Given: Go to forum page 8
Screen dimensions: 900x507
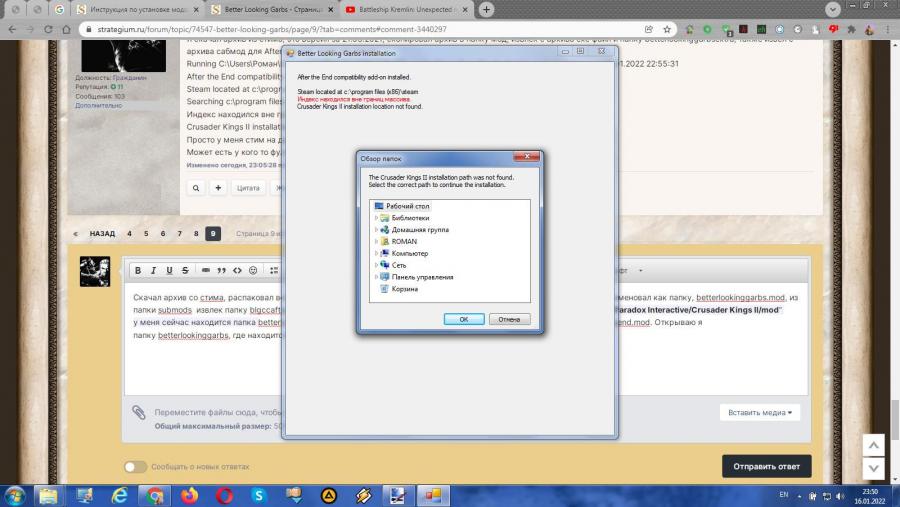Looking at the screenshot, I should (x=196, y=234).
